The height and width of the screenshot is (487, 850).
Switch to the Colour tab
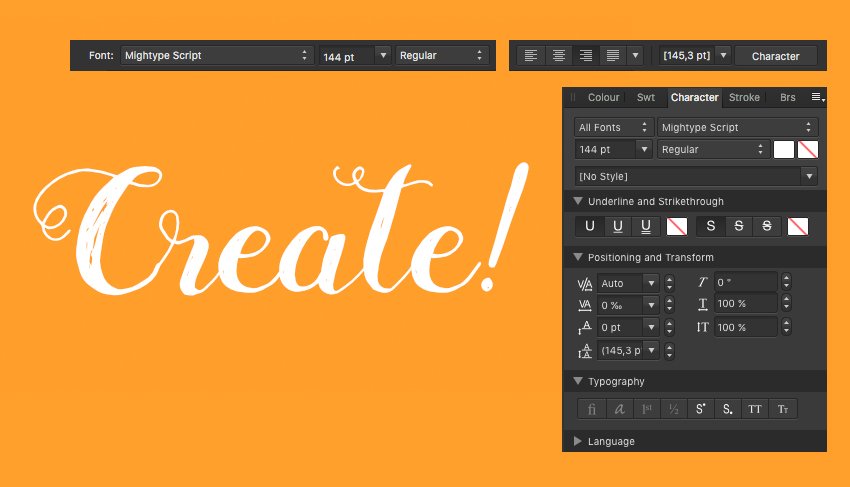pos(603,97)
